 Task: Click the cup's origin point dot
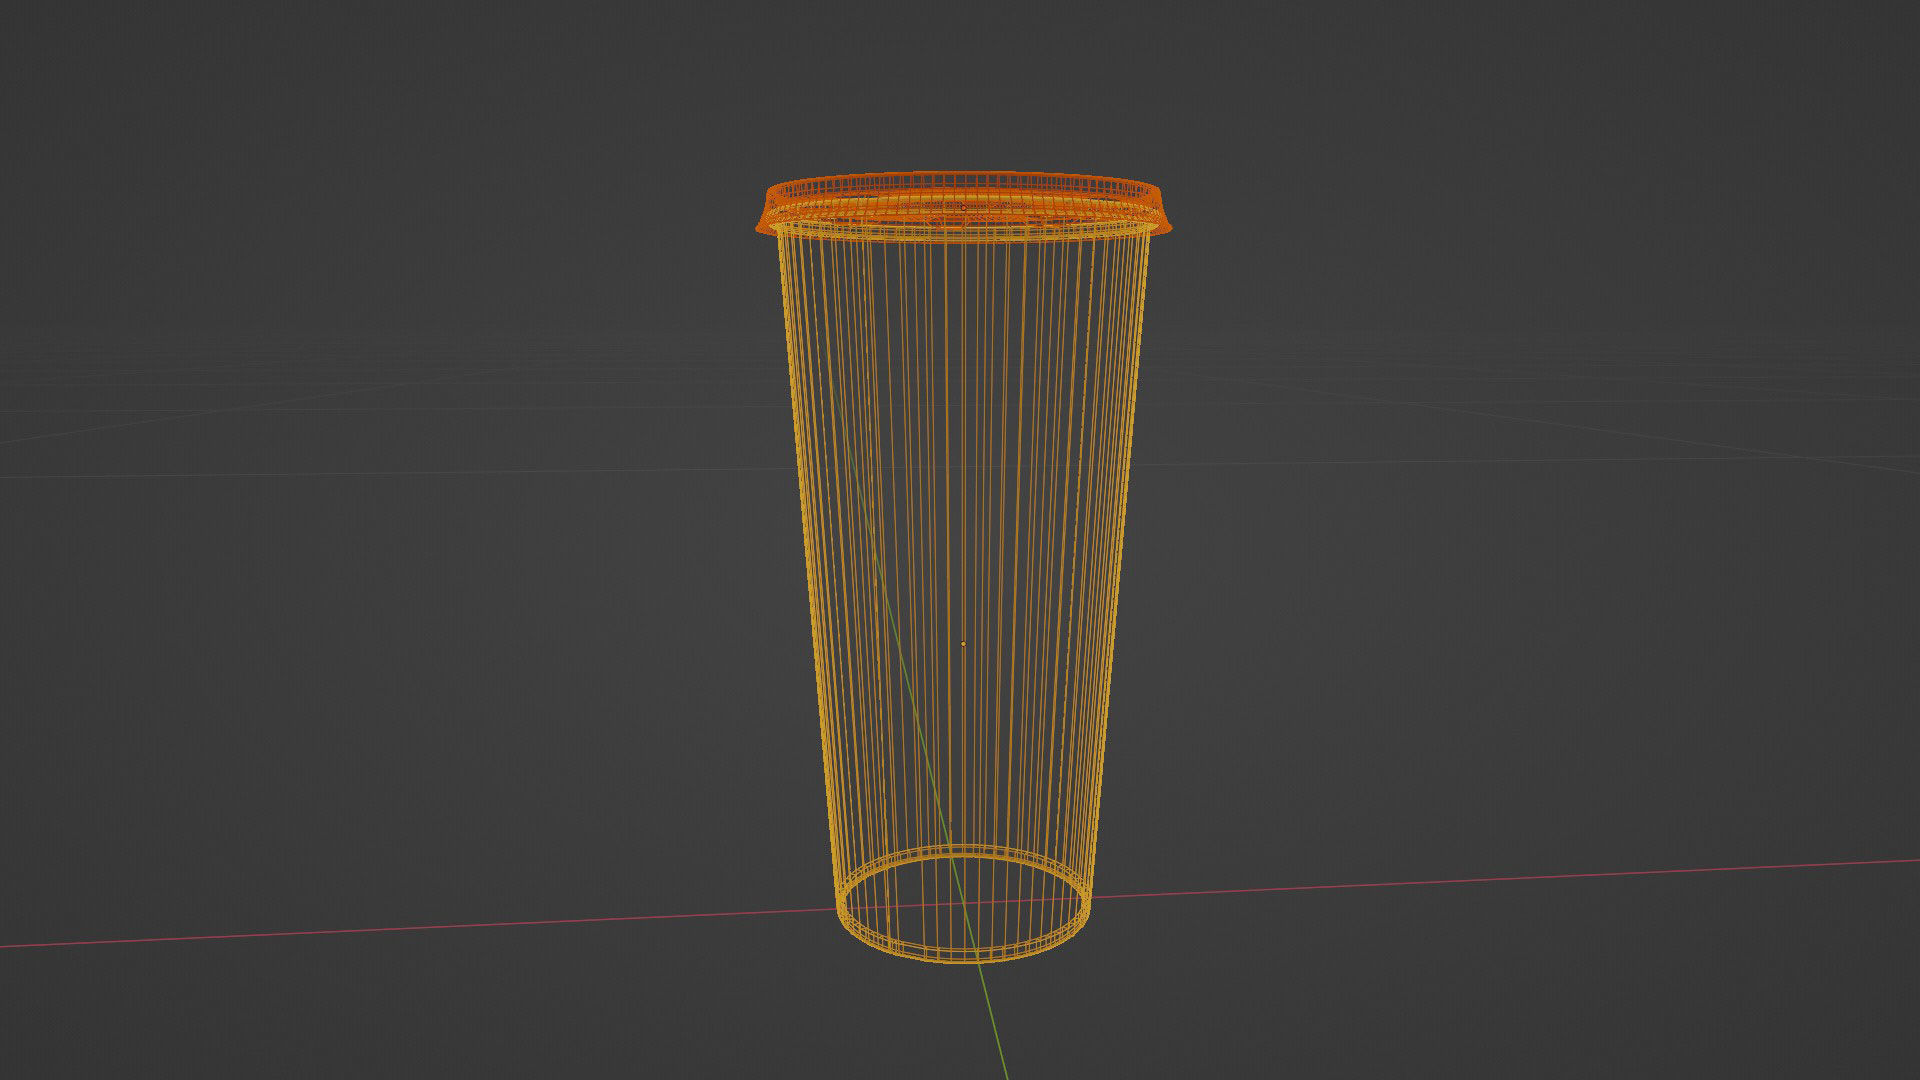[x=963, y=644]
